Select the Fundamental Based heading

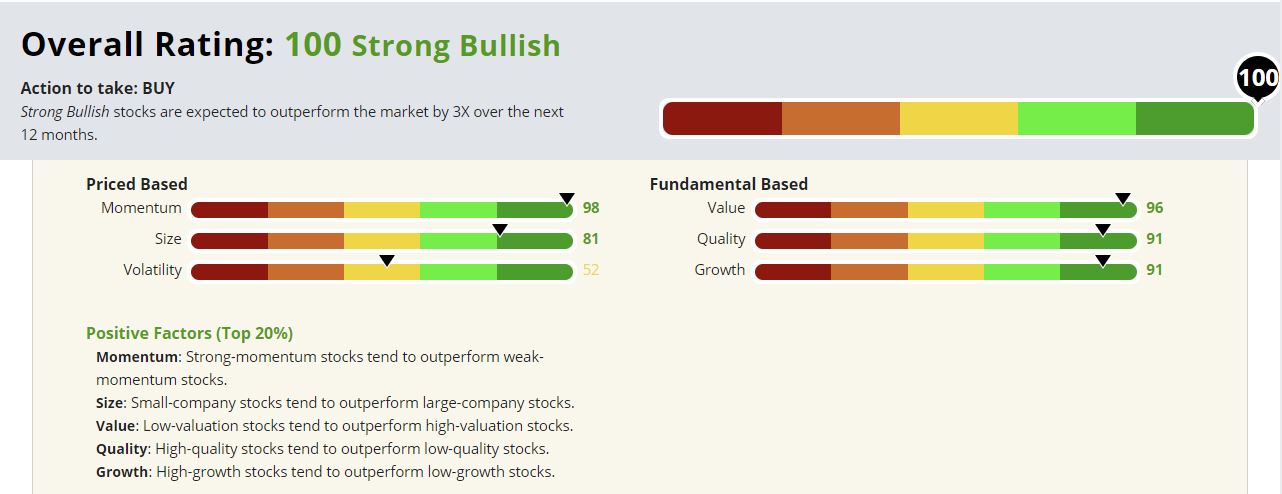click(729, 184)
